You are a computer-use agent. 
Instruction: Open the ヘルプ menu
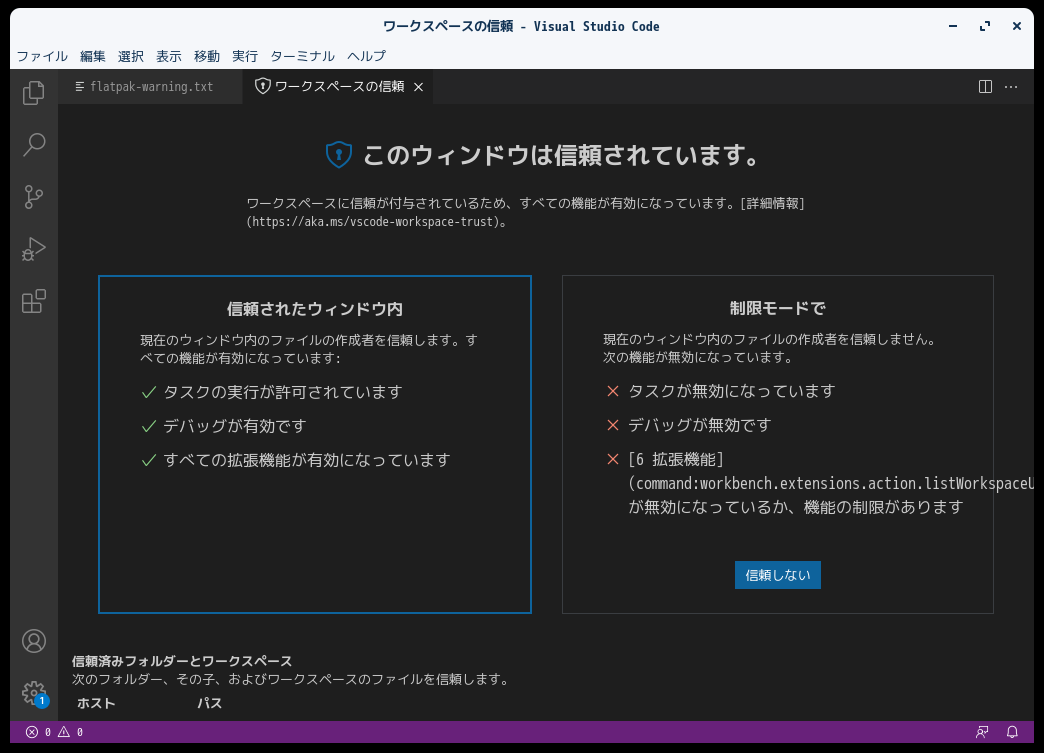(x=366, y=56)
